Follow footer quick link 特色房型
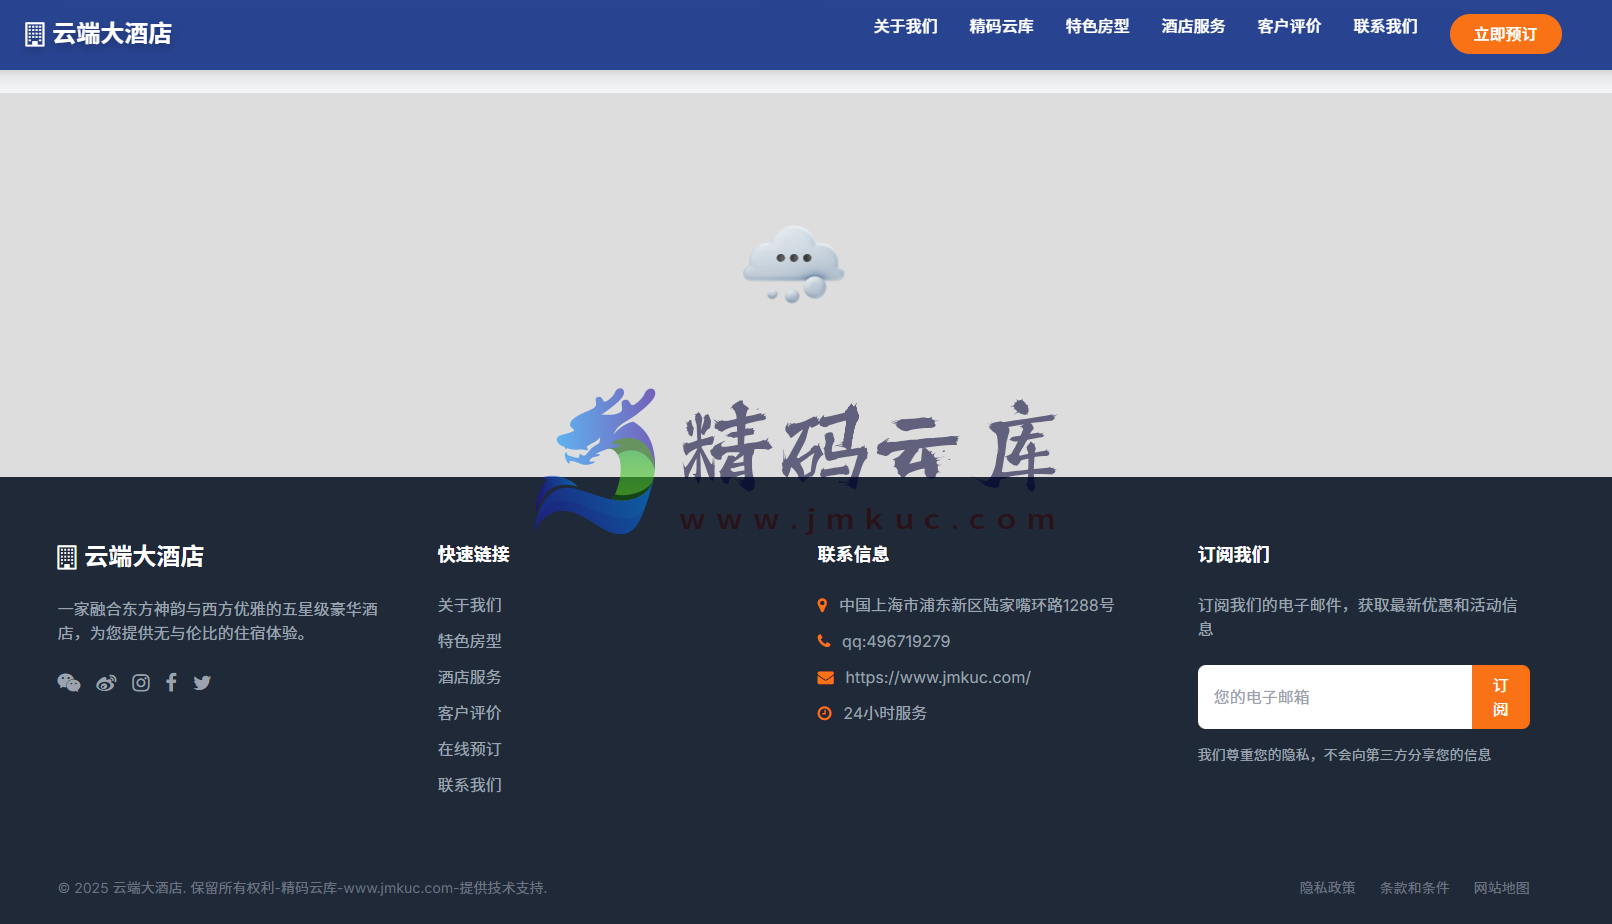1612x924 pixels. click(470, 641)
